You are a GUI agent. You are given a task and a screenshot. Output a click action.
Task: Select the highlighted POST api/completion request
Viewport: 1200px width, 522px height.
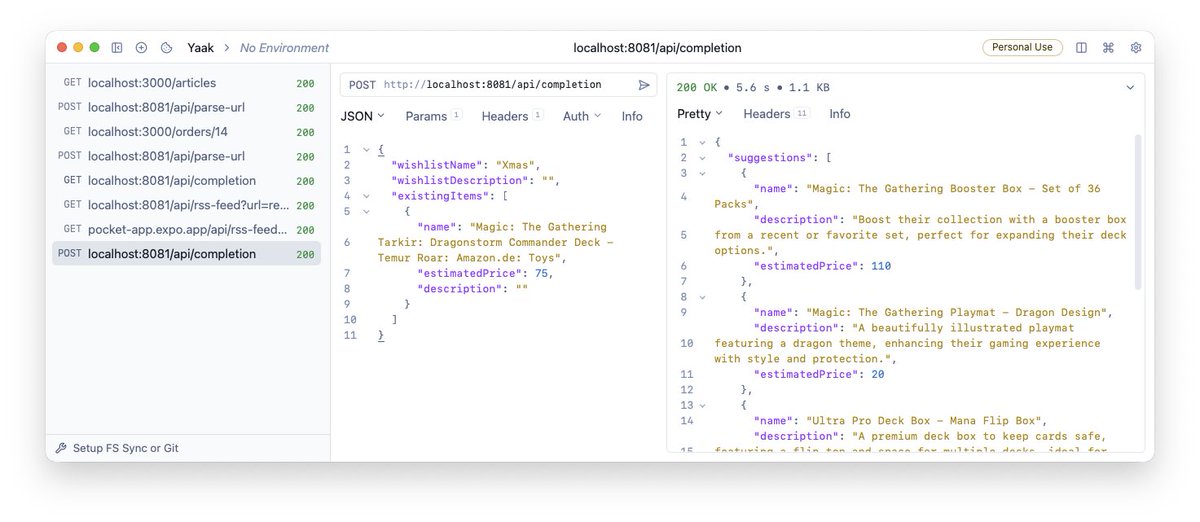(187, 254)
